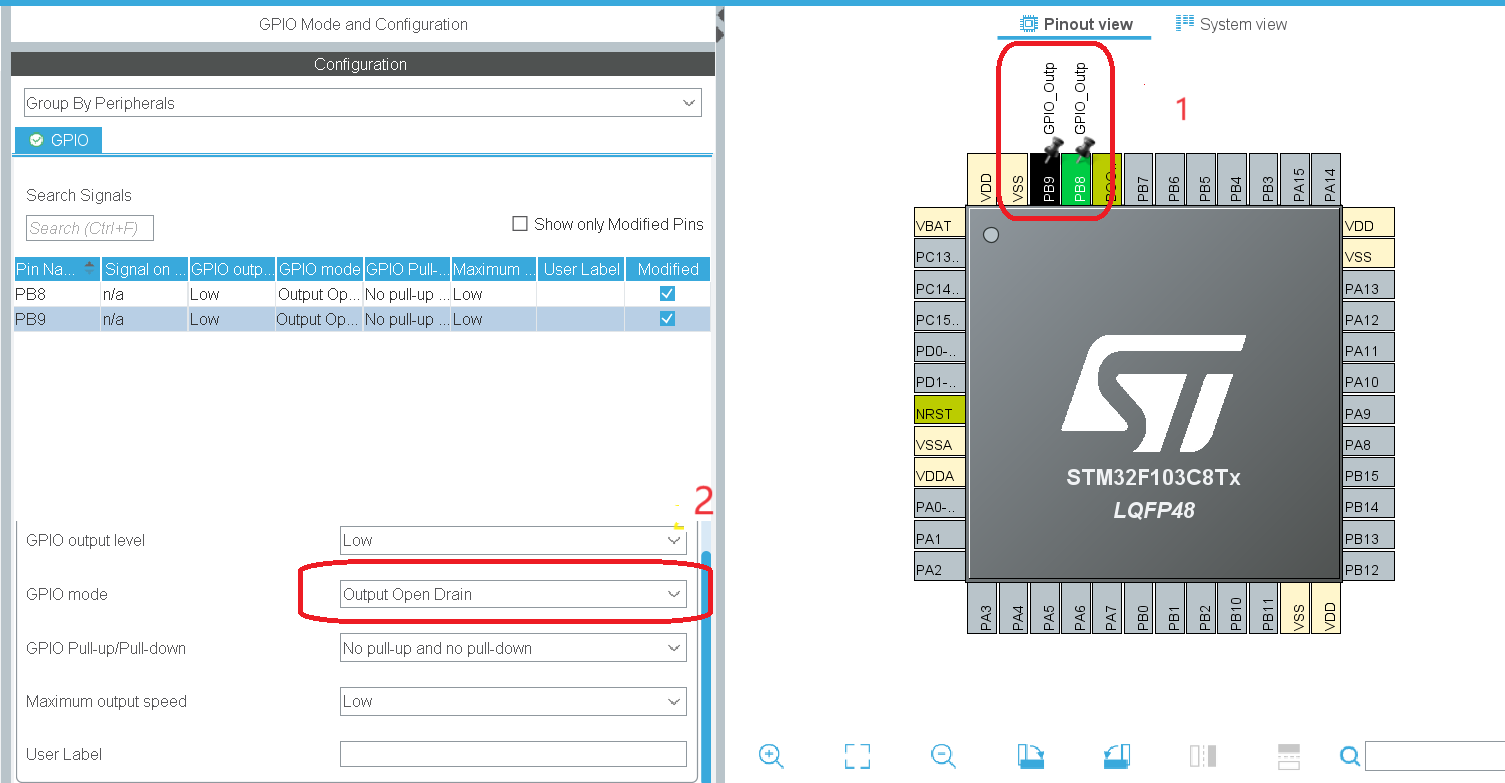Select the green PB8 pin on the chip
The image size is (1505, 783).
(1077, 182)
